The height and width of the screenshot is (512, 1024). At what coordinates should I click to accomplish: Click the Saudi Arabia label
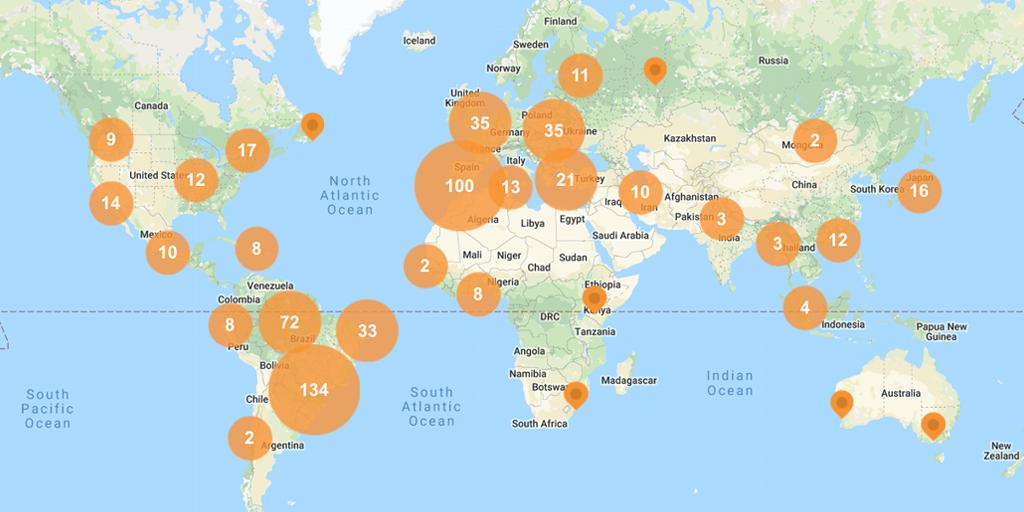coord(620,235)
